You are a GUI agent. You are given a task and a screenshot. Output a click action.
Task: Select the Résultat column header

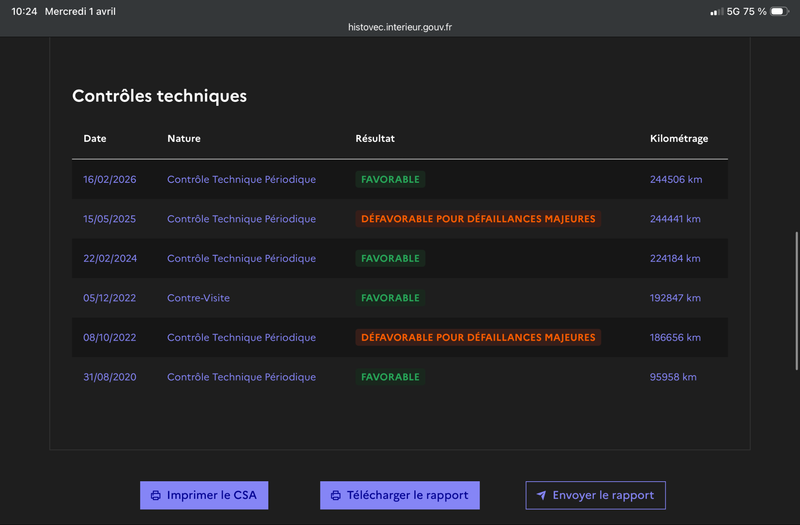375,138
